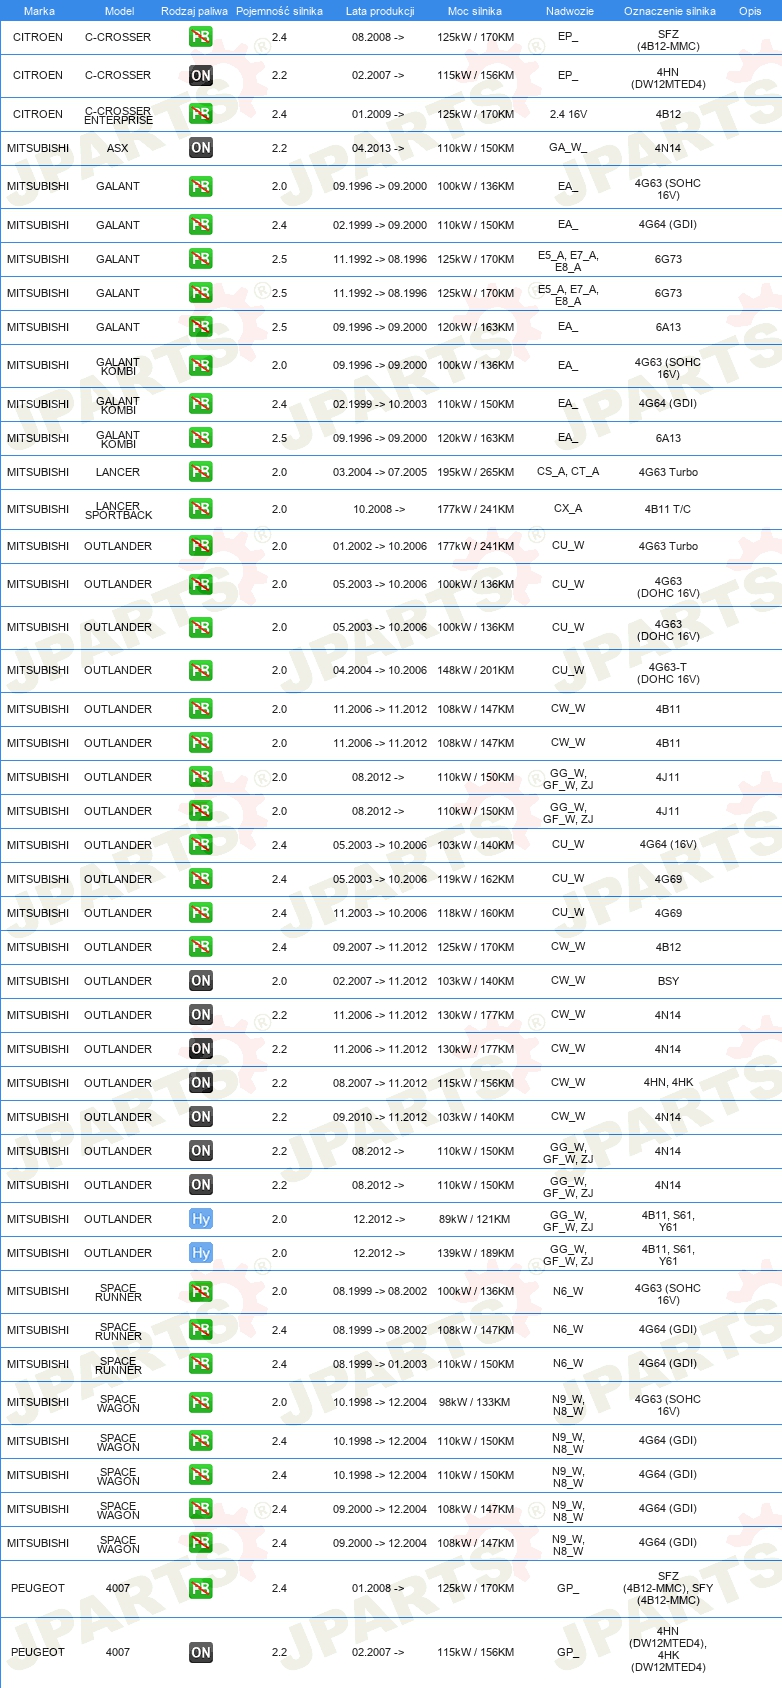Select the LANCER SPORTBACK model cell
This screenshot has height=1688, width=782.
(x=118, y=510)
